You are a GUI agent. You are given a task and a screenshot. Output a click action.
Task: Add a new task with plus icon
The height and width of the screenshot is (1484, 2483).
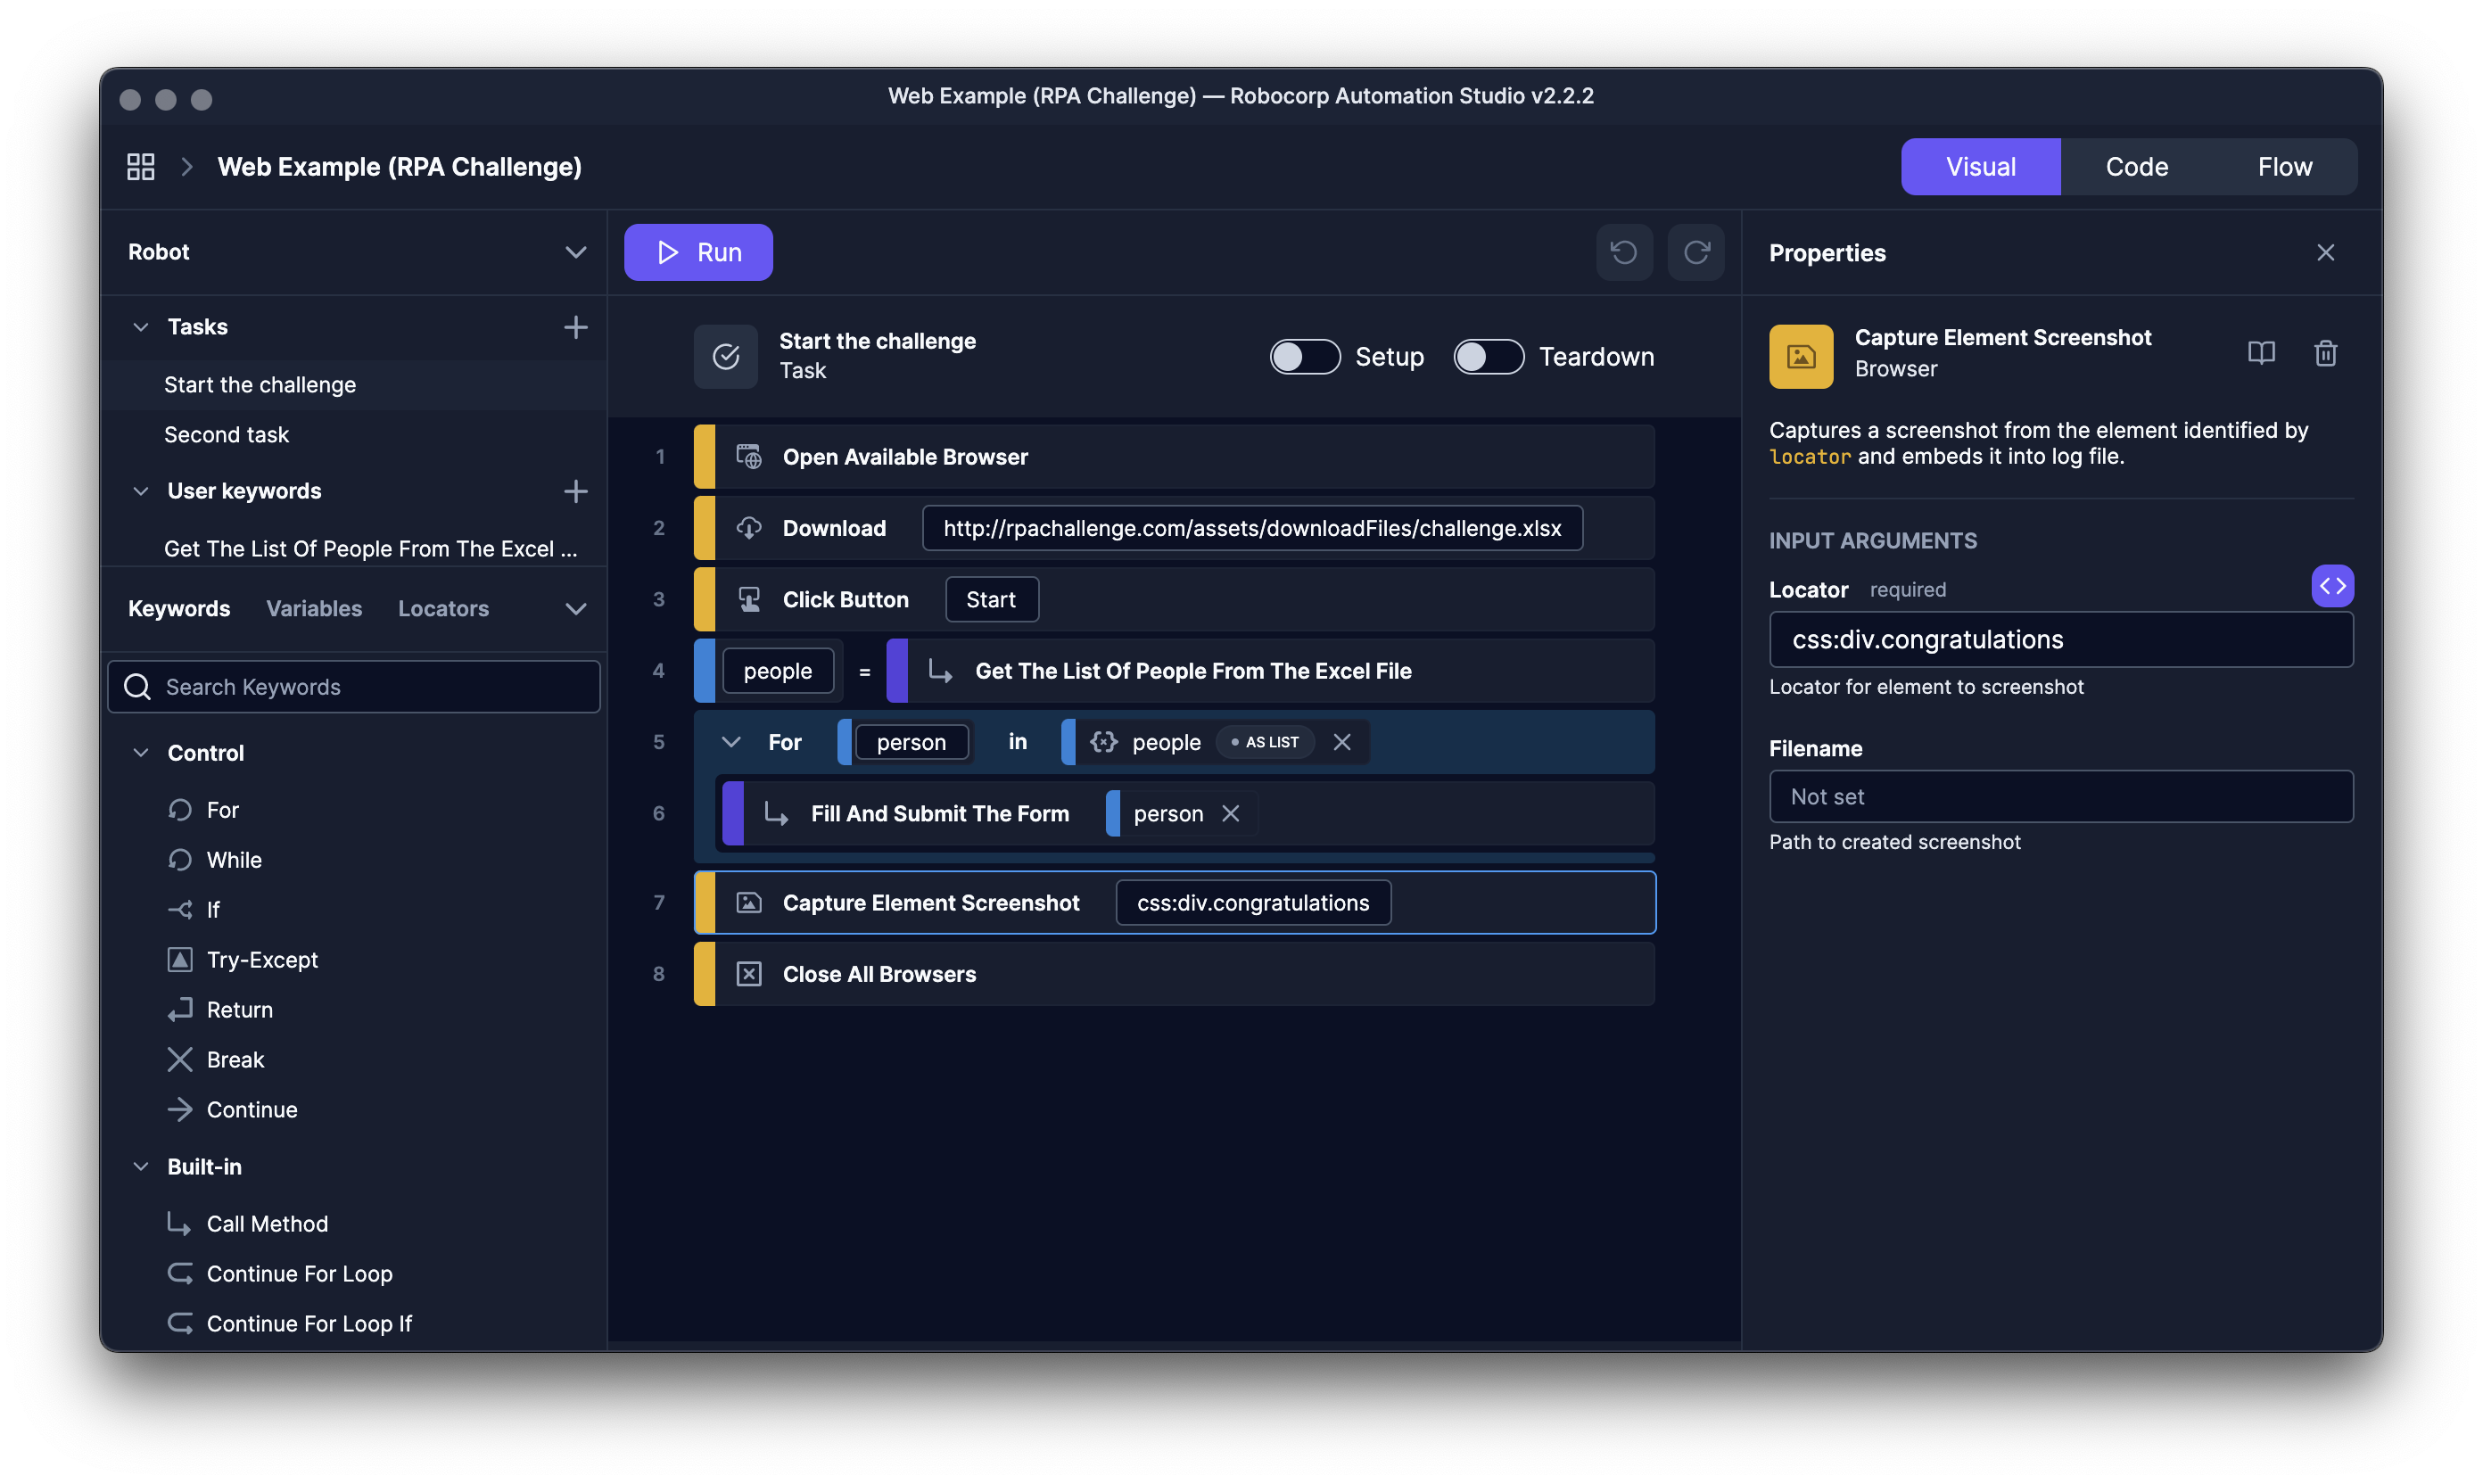point(575,327)
